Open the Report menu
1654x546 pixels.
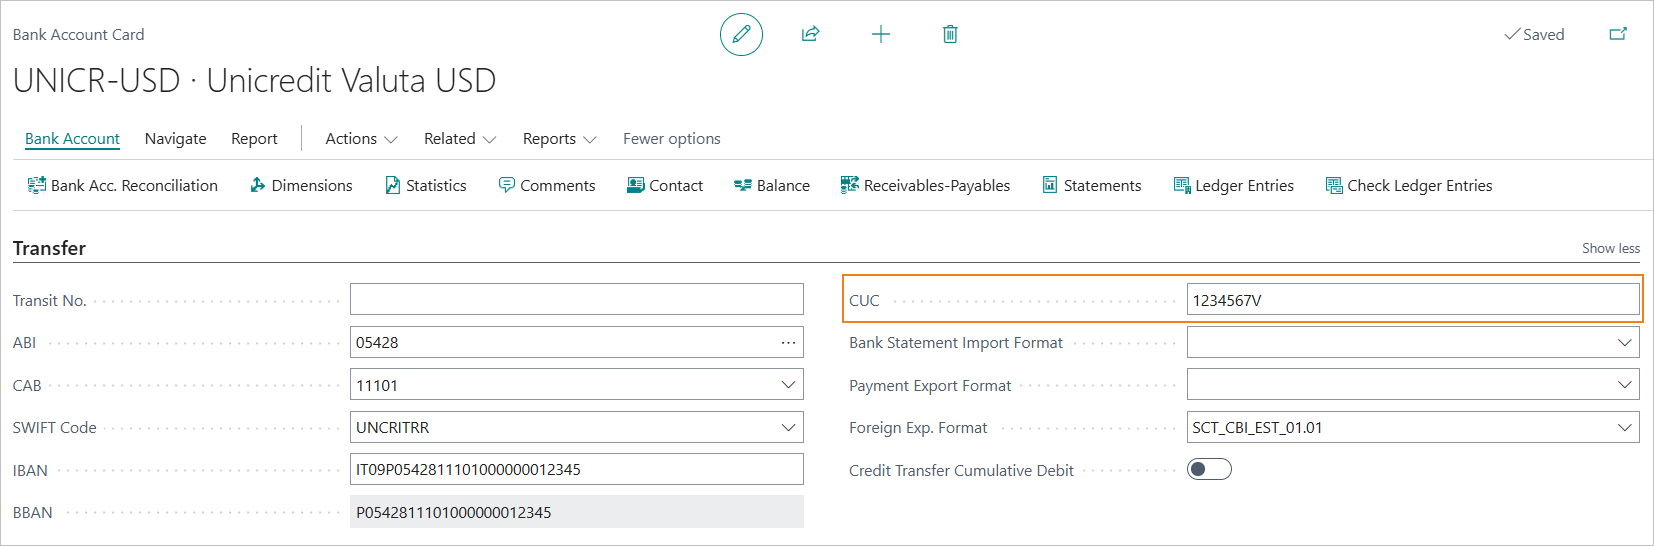[x=254, y=138]
